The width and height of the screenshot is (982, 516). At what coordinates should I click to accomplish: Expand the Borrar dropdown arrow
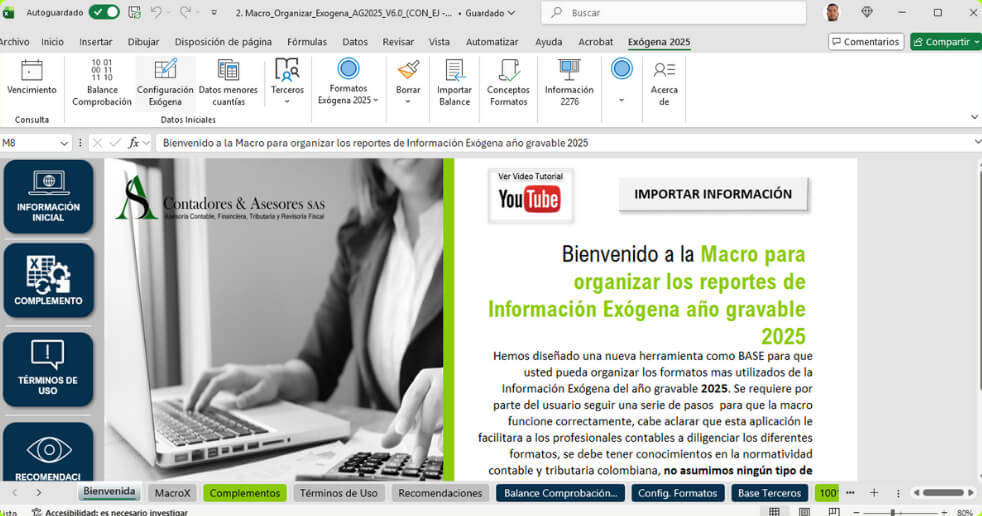coord(408,101)
